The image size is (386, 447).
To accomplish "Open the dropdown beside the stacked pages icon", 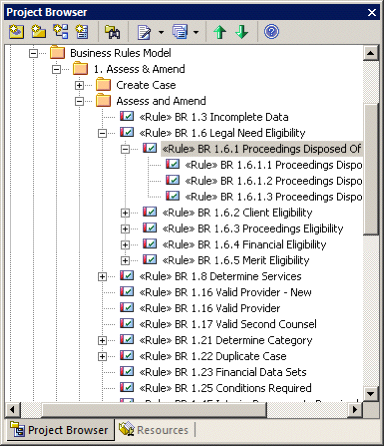I will coord(196,32).
